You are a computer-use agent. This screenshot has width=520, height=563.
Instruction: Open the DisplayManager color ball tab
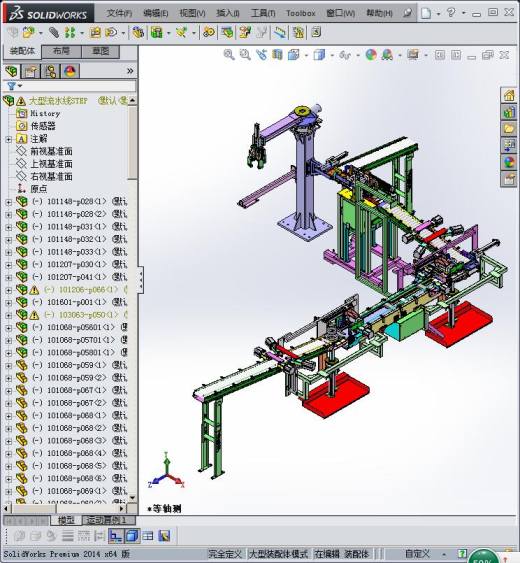click(x=70, y=71)
